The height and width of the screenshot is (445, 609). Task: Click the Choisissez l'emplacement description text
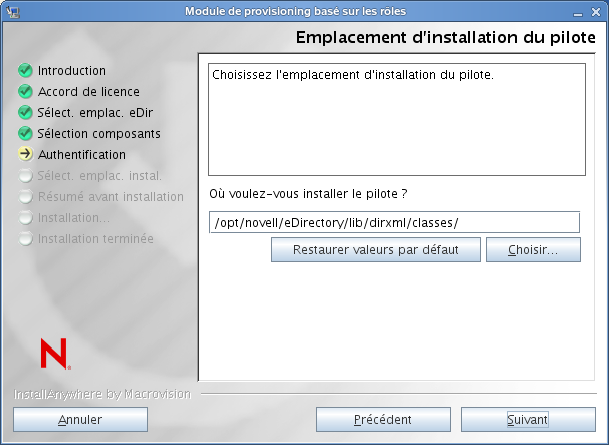[x=353, y=75]
